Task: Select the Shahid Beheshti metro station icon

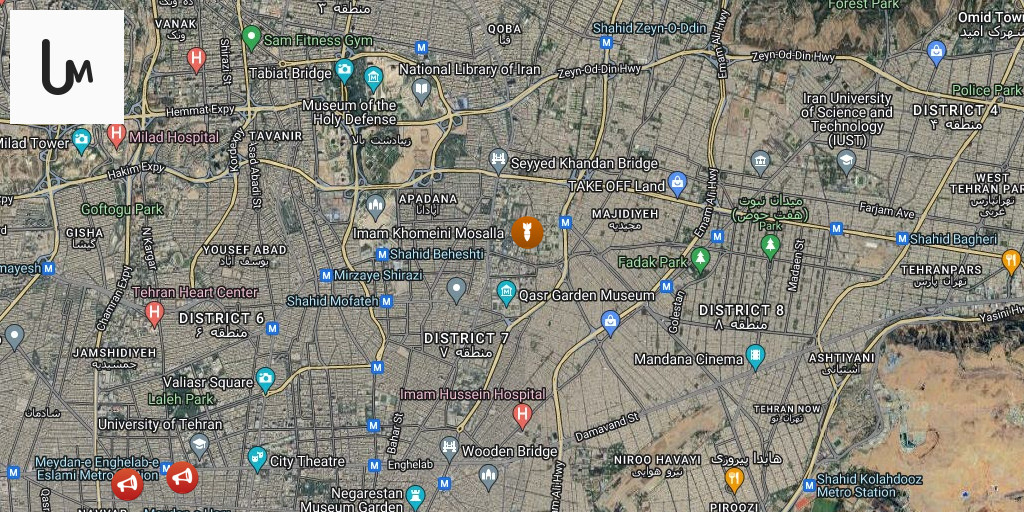Action: click(383, 254)
